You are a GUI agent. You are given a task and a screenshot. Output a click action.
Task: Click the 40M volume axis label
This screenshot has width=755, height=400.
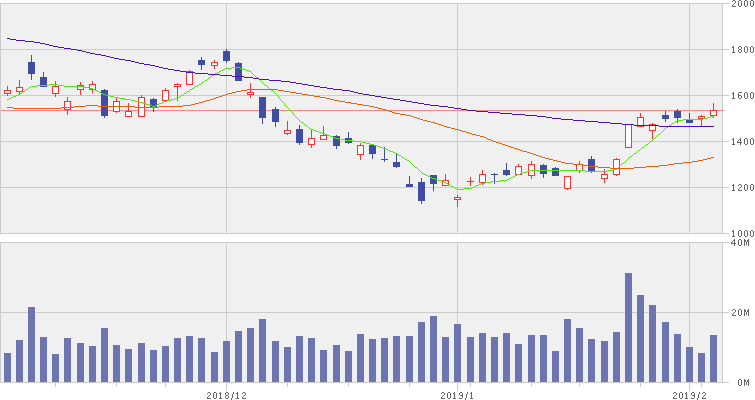741,243
